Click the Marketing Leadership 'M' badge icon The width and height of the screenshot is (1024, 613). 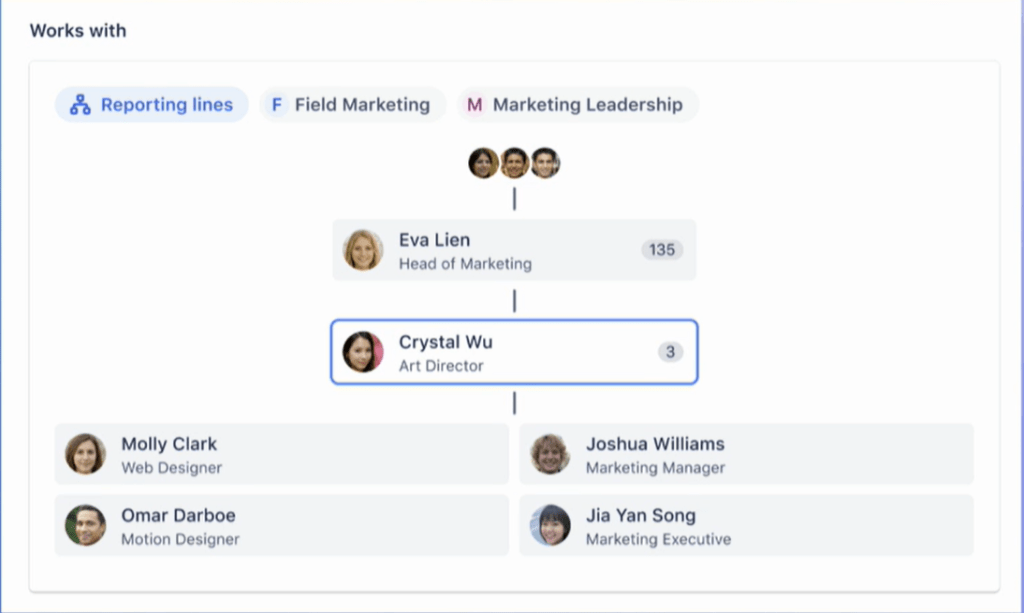[475, 105]
